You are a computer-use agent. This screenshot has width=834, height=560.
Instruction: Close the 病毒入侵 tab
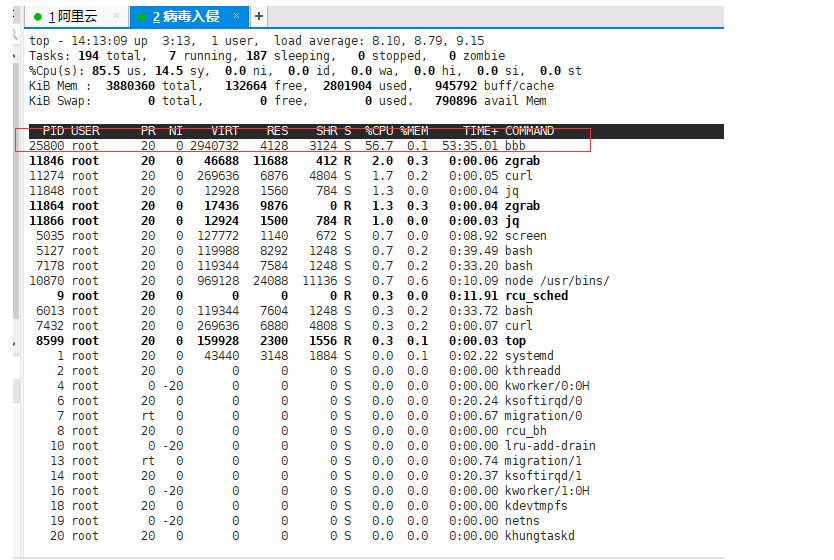[237, 16]
